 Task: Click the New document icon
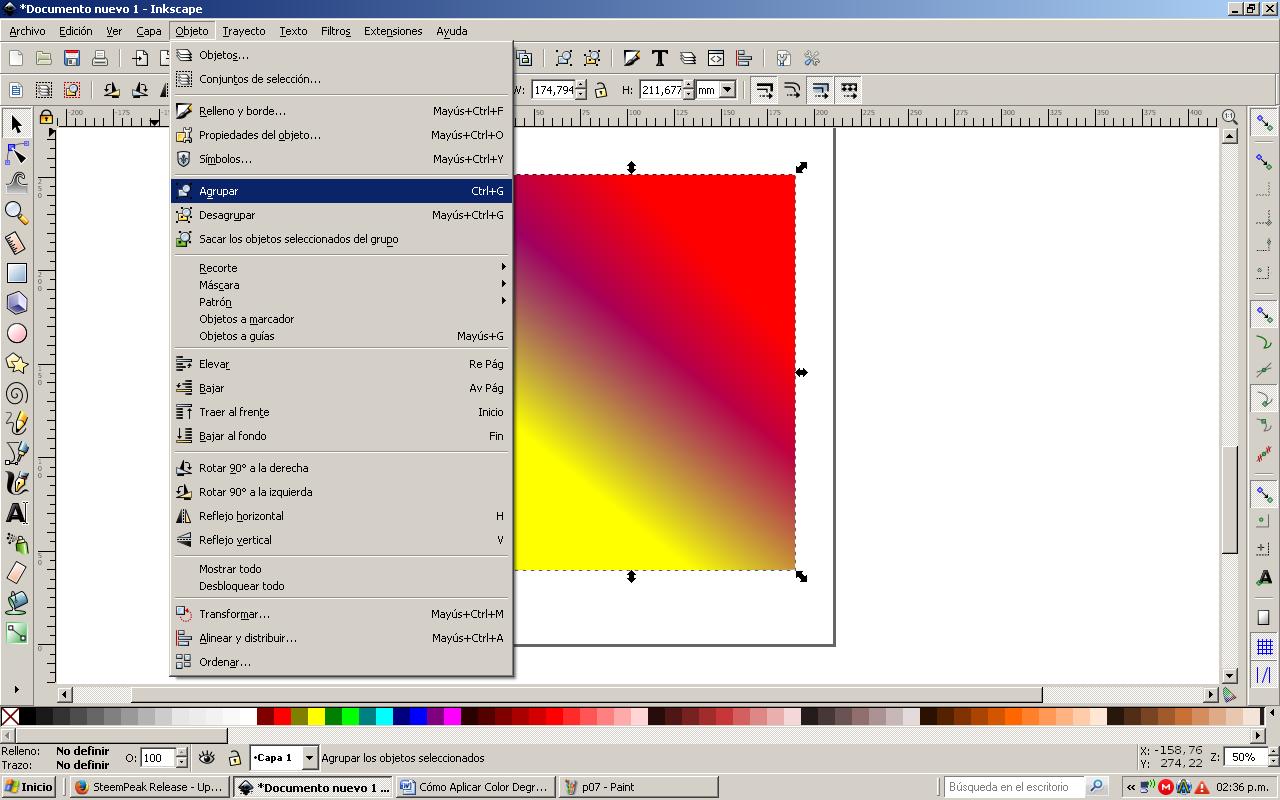[15, 59]
